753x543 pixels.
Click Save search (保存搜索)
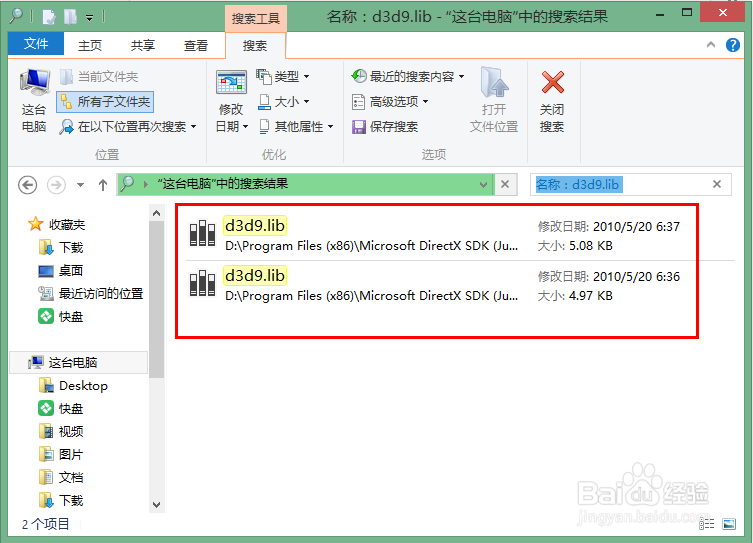click(x=385, y=127)
